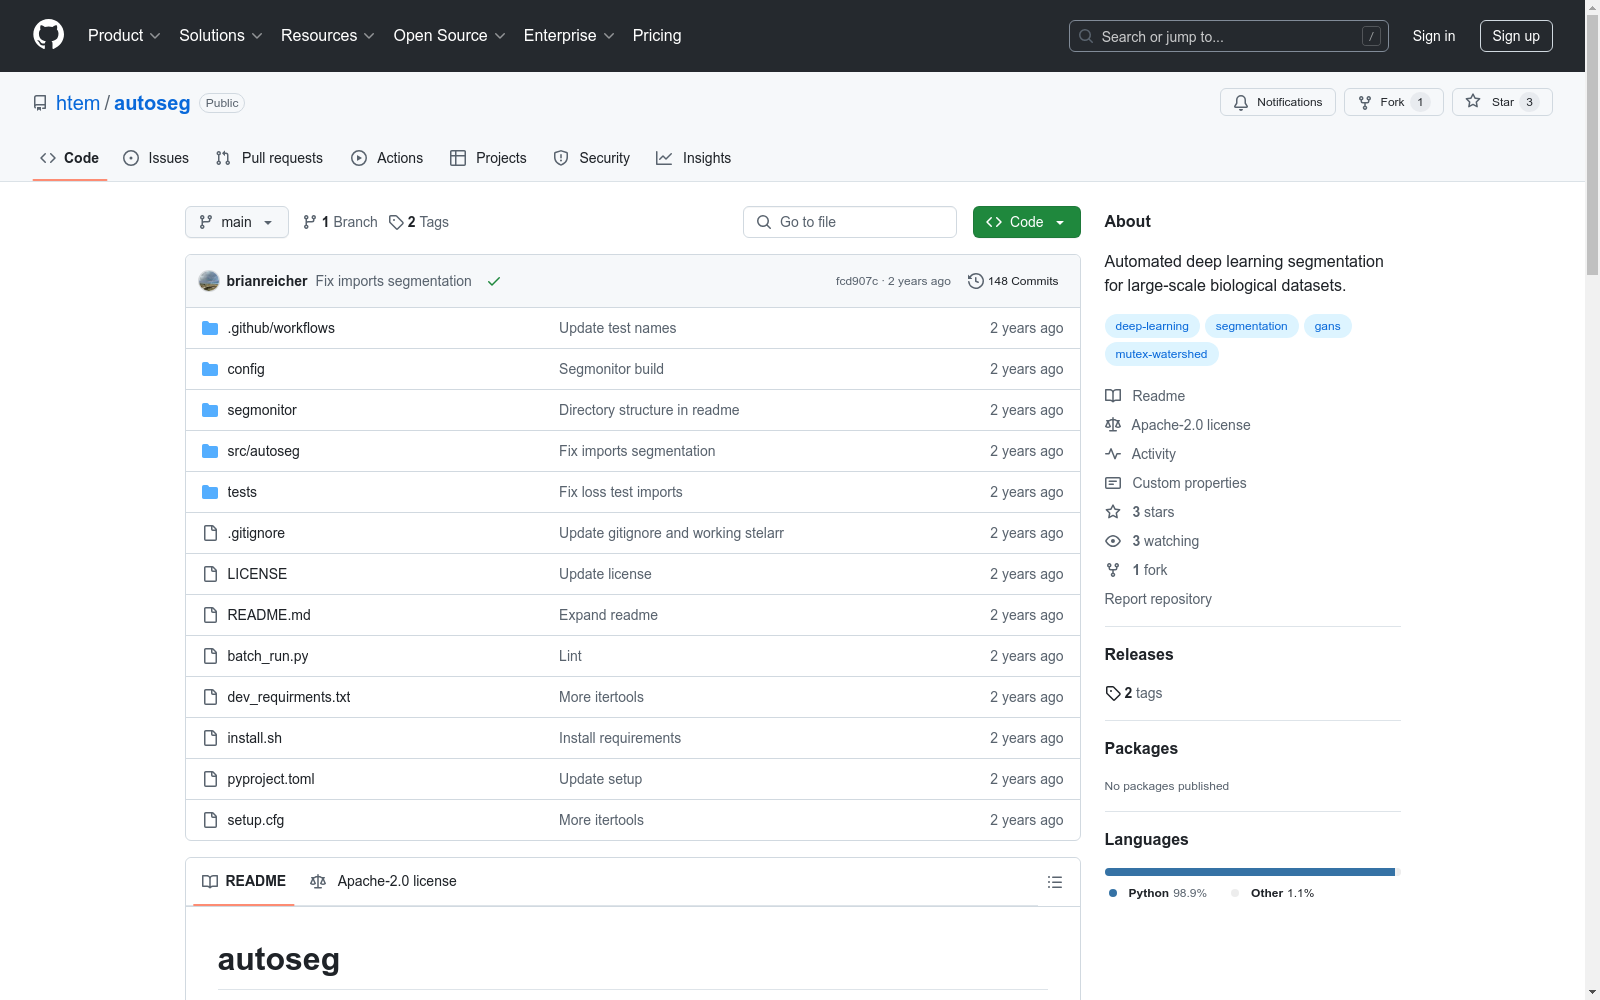This screenshot has height=1000, width=1600.
Task: Click the .github/workflows folder icon
Action: tap(210, 328)
